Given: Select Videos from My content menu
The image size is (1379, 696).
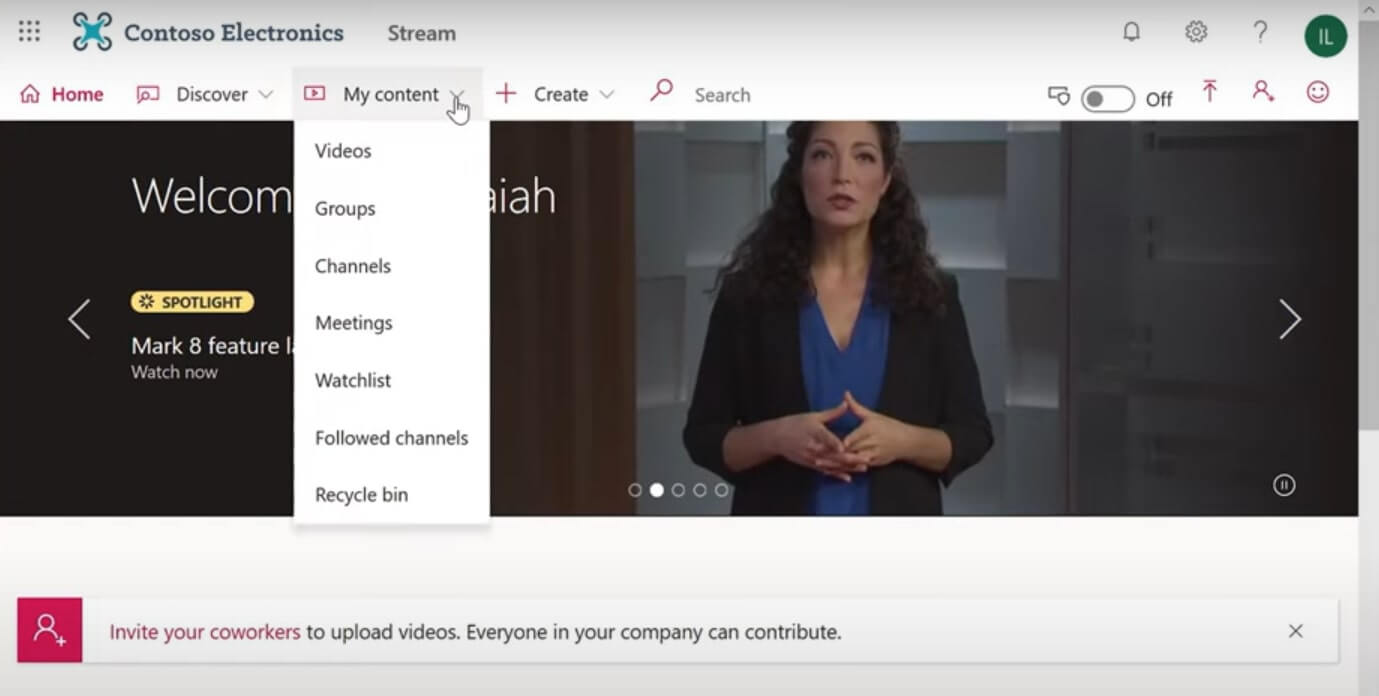Looking at the screenshot, I should pos(343,151).
